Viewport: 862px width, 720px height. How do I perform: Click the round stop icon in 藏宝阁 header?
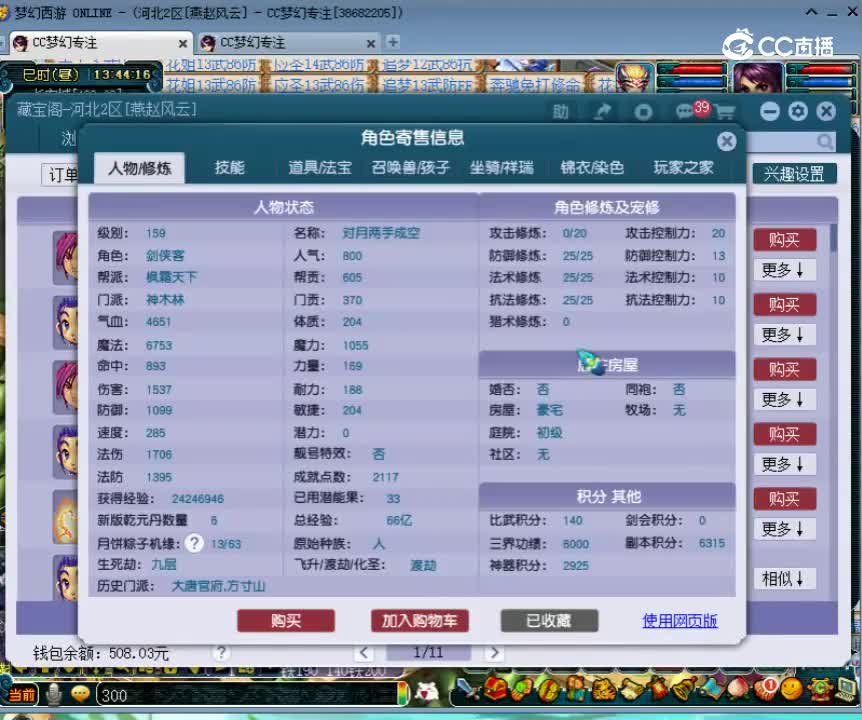pos(643,113)
